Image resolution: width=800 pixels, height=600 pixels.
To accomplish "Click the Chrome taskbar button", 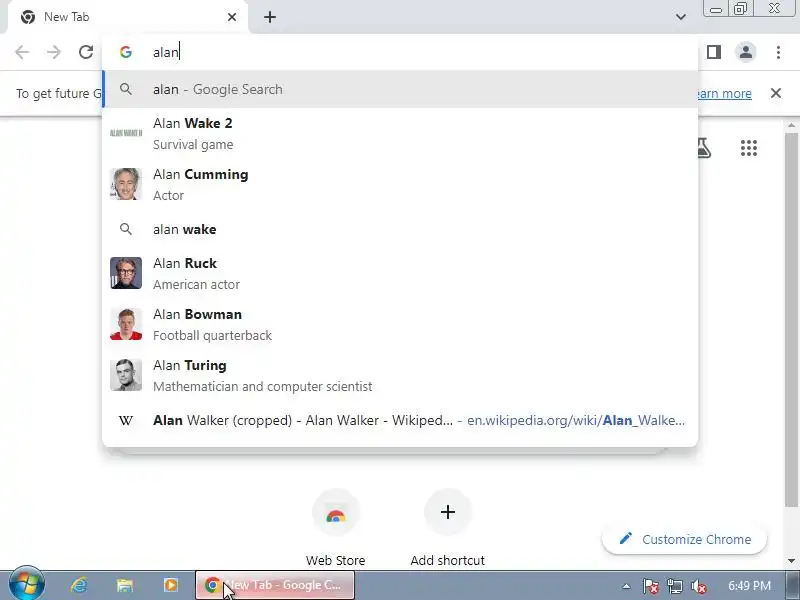I will click(x=275, y=585).
